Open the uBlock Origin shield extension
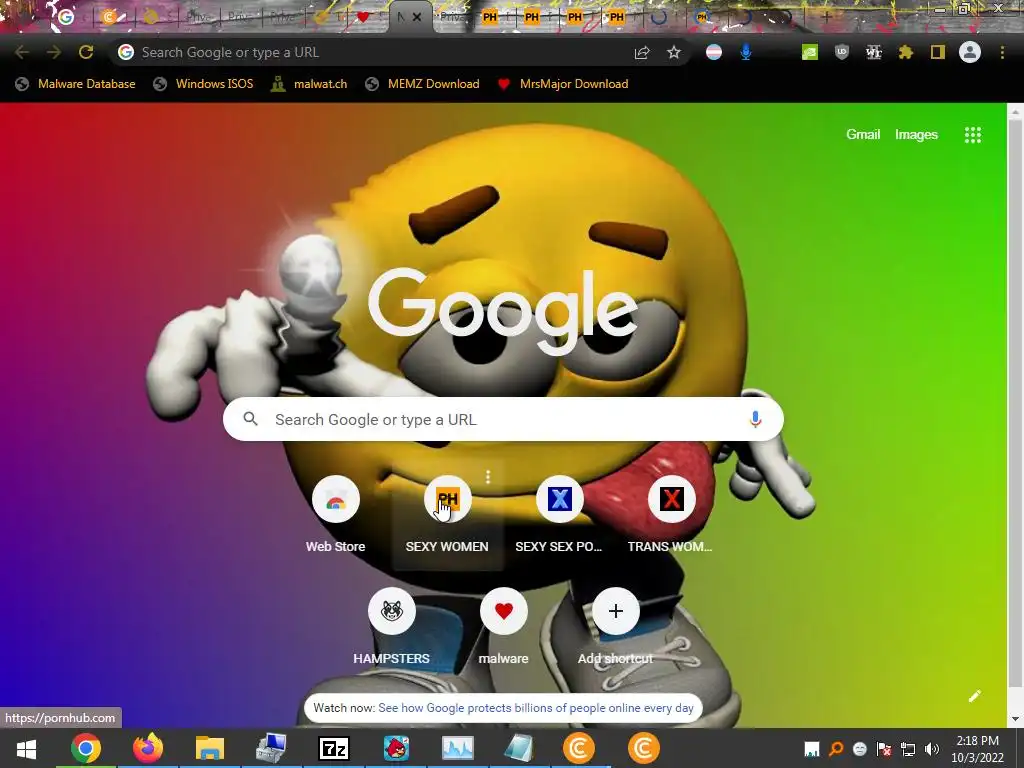Viewport: 1024px width, 768px height. 842,52
